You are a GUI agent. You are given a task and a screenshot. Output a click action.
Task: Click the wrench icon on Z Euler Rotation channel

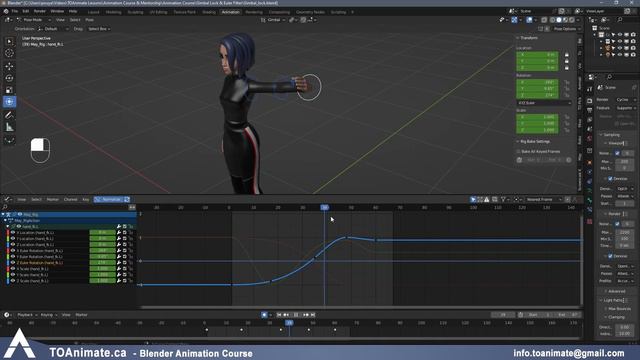click(x=119, y=263)
